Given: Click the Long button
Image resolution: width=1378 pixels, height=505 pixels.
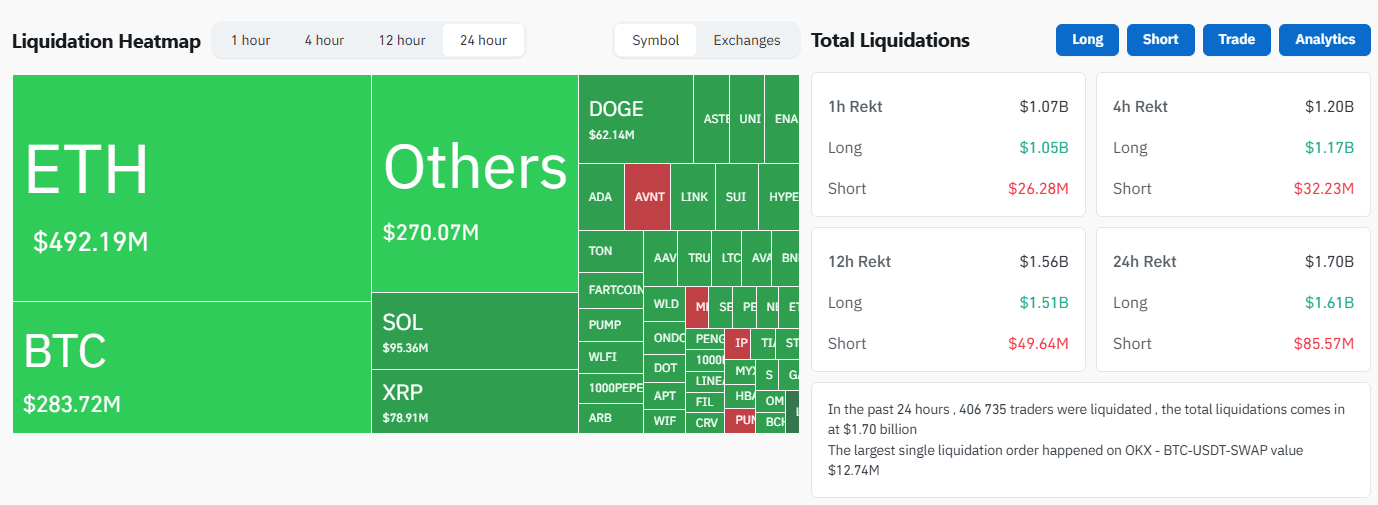Looking at the screenshot, I should (1087, 39).
